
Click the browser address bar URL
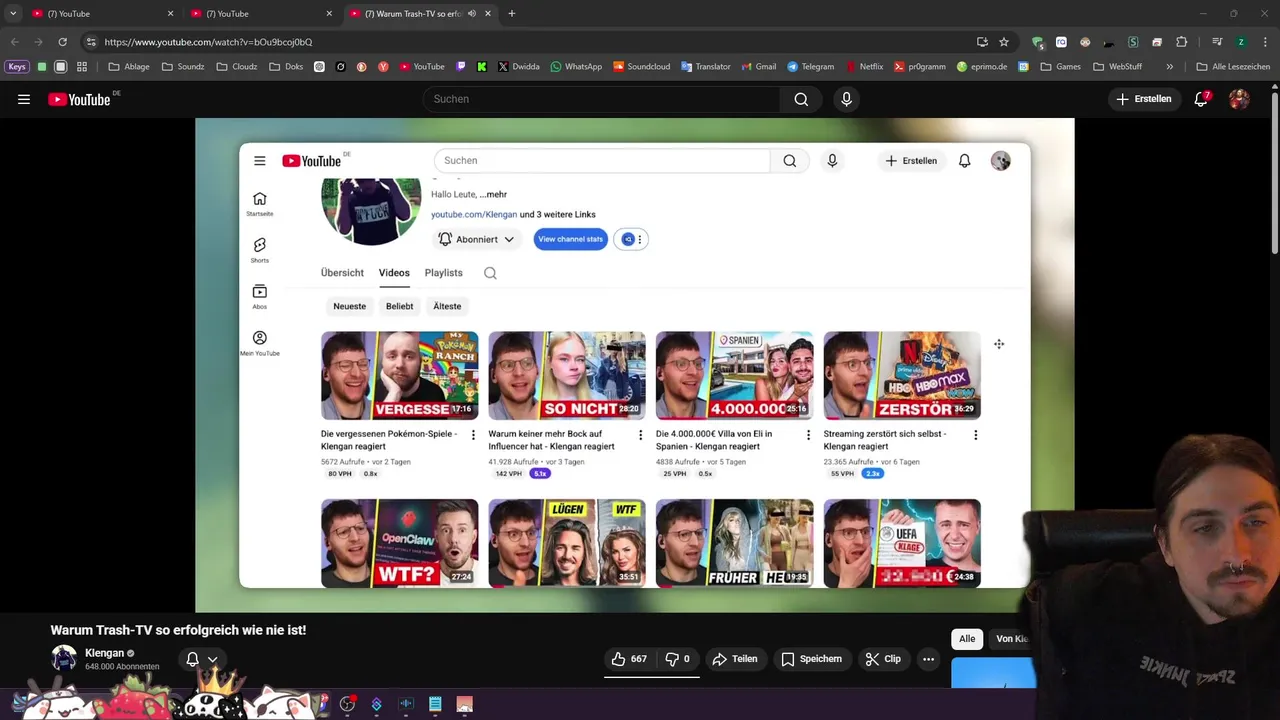pyautogui.click(x=208, y=42)
